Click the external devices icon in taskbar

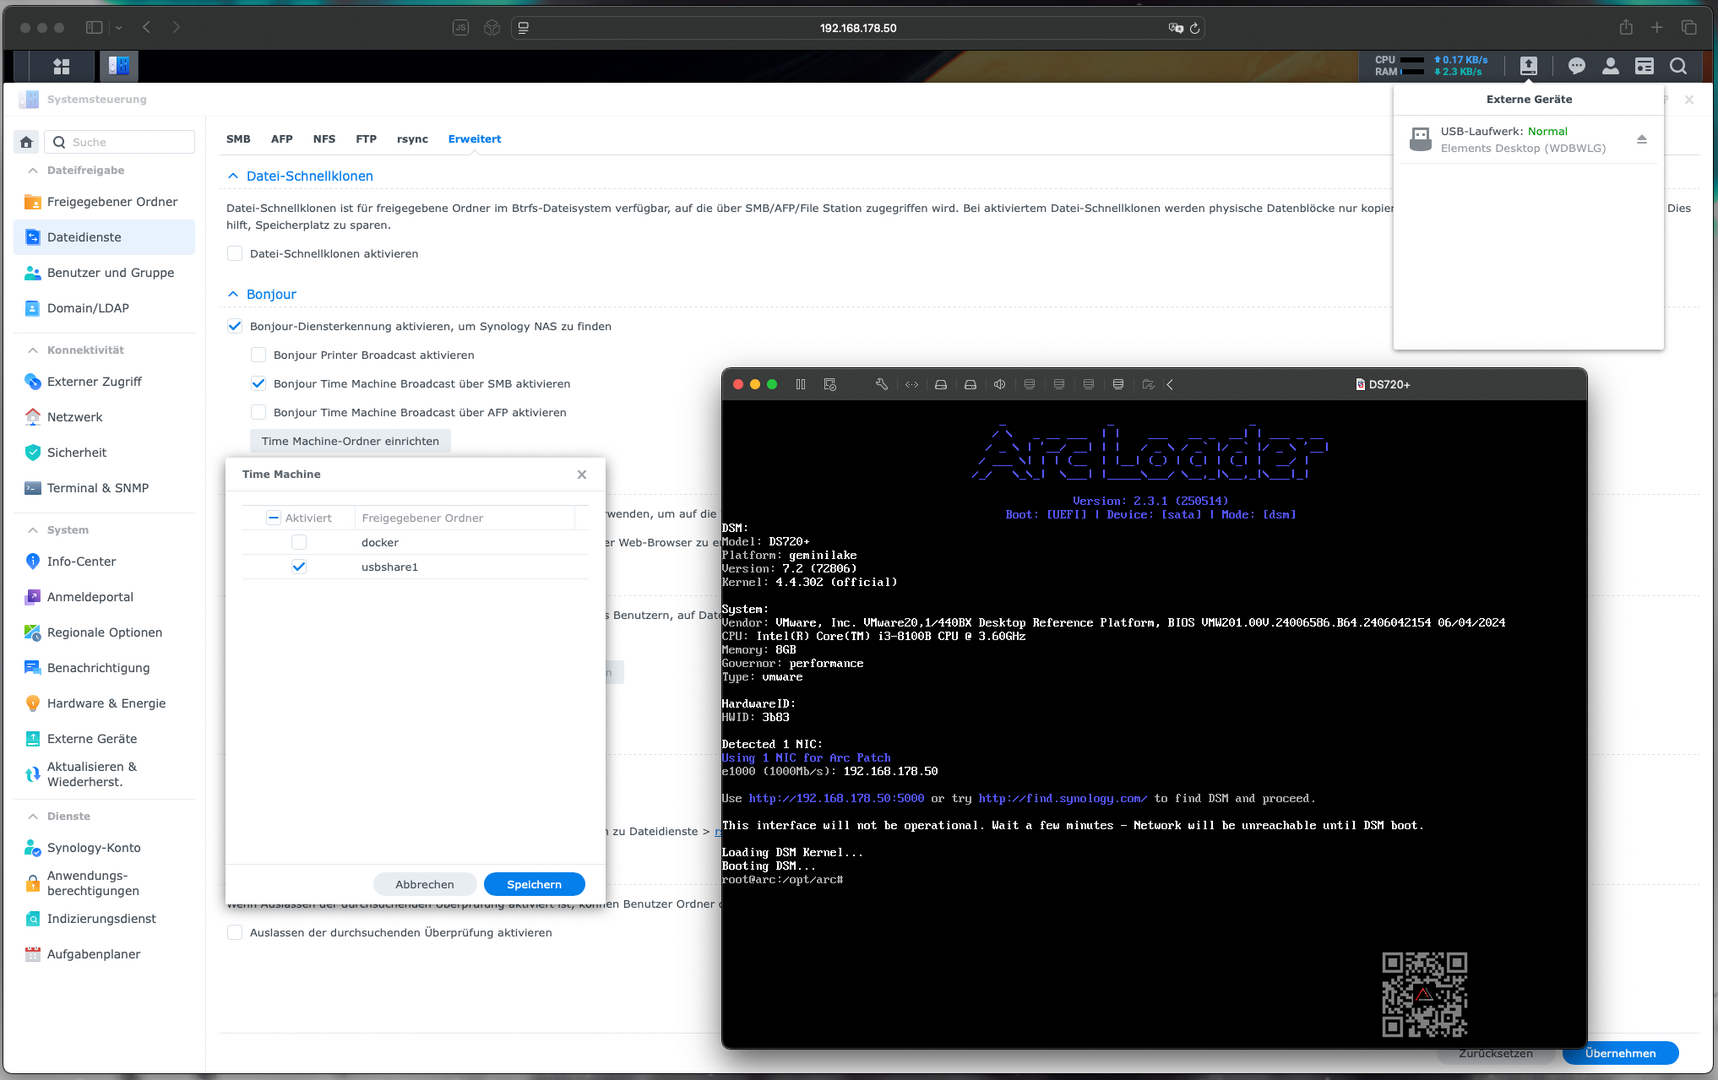(x=1528, y=66)
